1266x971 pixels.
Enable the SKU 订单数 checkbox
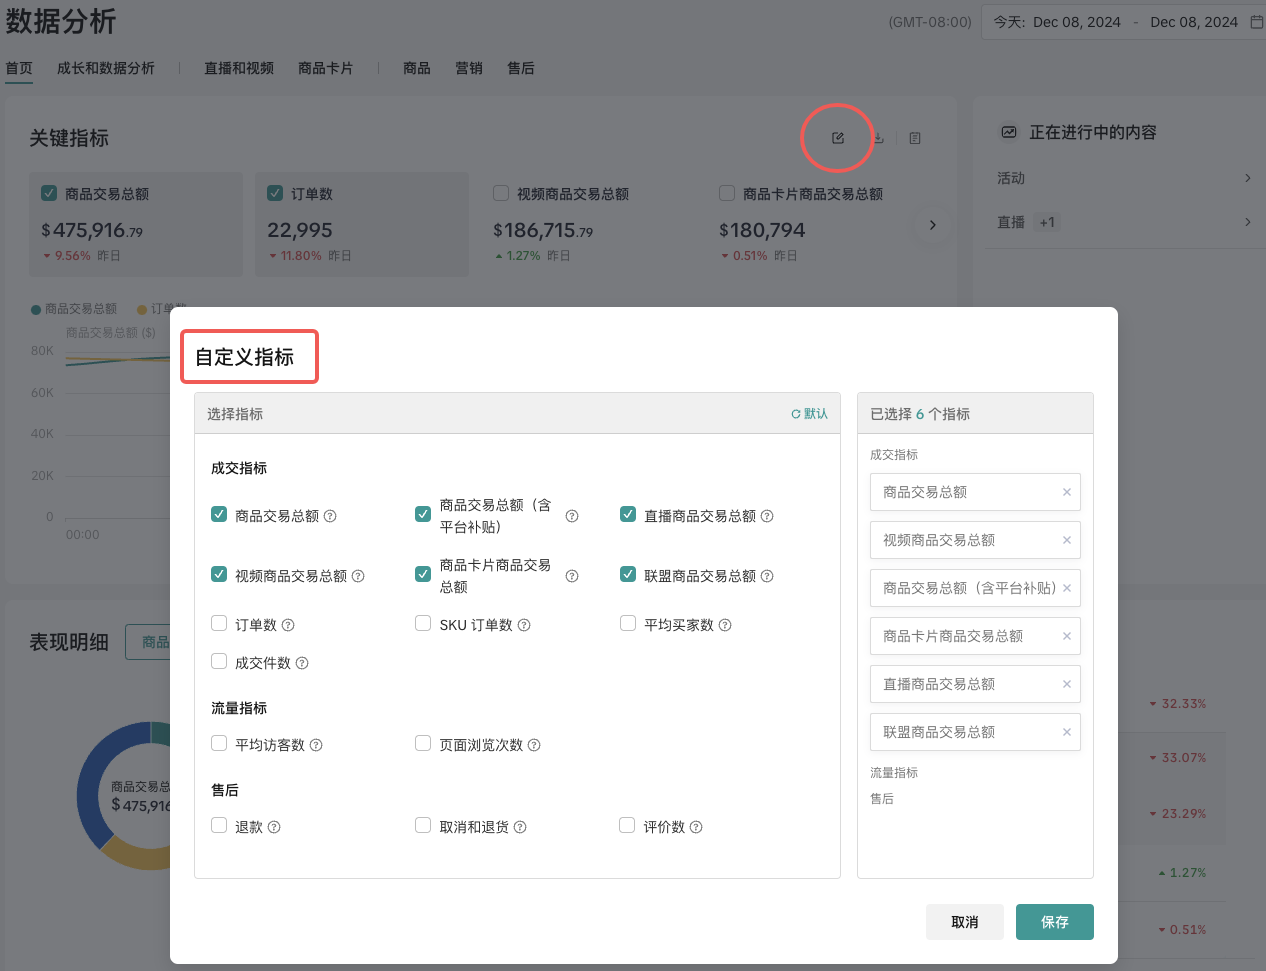[x=423, y=624]
